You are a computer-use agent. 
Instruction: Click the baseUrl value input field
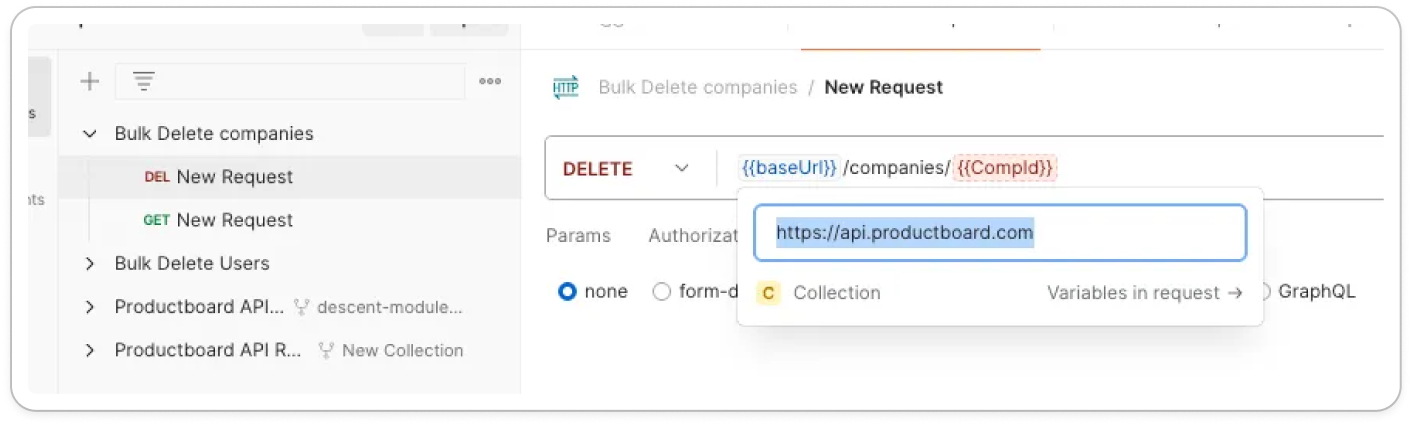click(x=1000, y=233)
